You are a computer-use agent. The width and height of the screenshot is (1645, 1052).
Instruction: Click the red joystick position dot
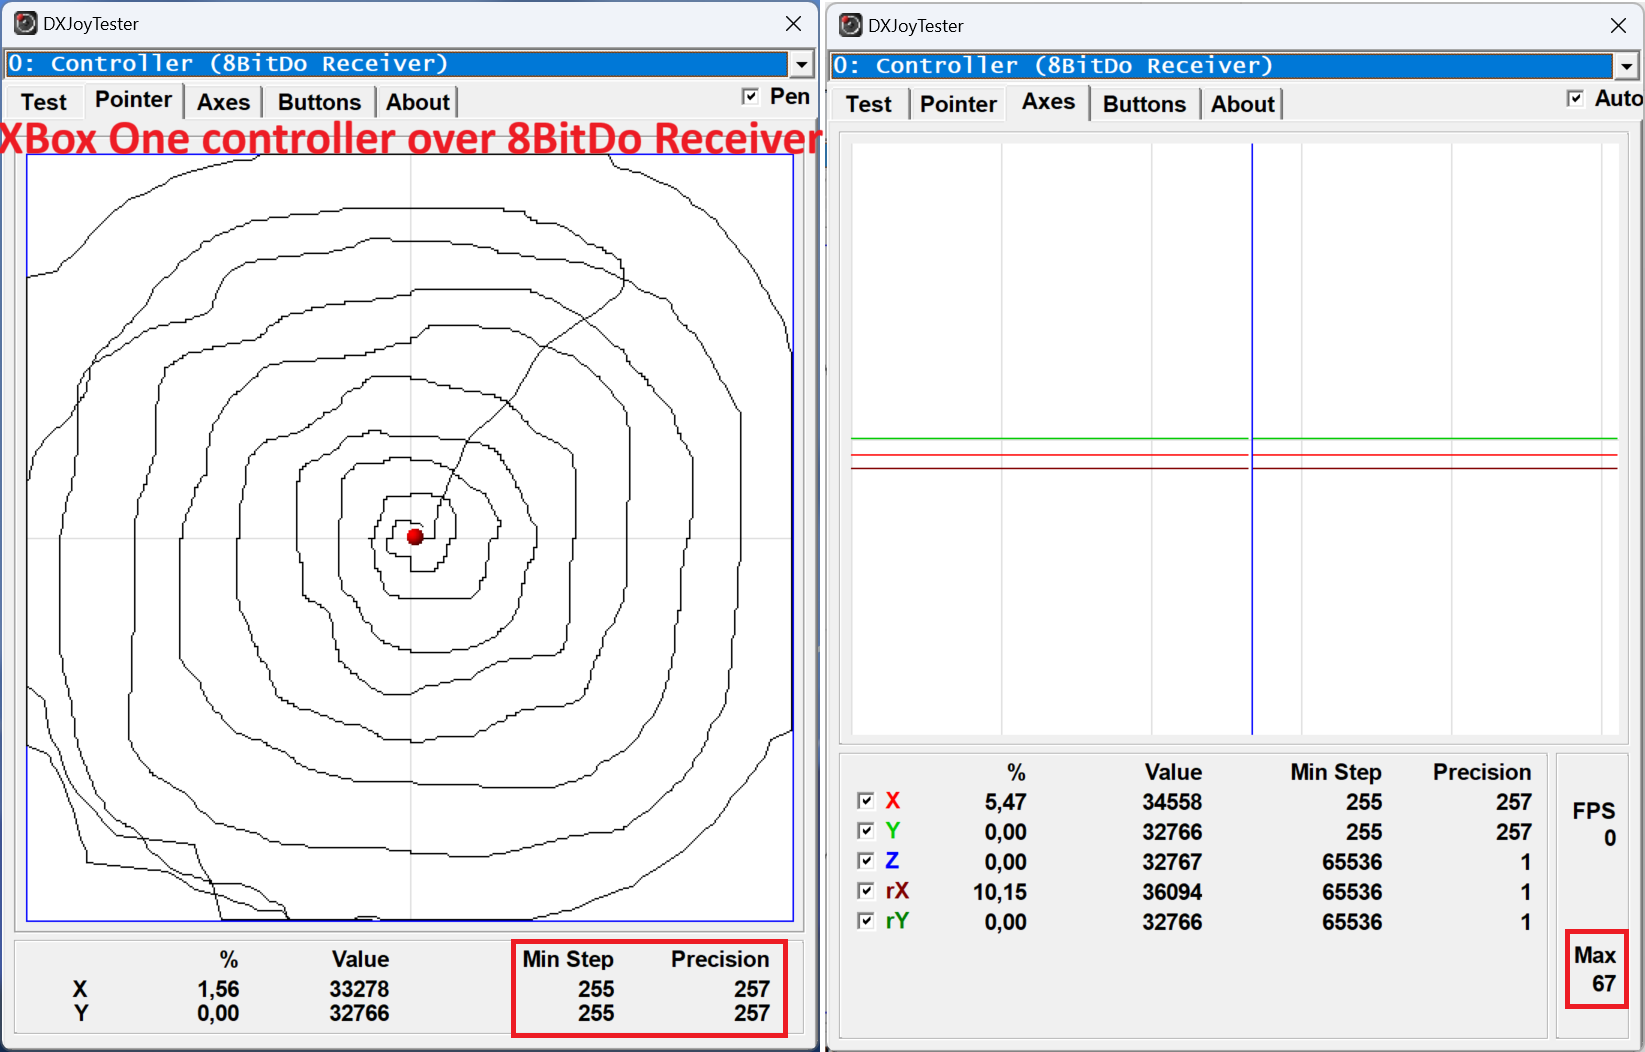pos(415,536)
